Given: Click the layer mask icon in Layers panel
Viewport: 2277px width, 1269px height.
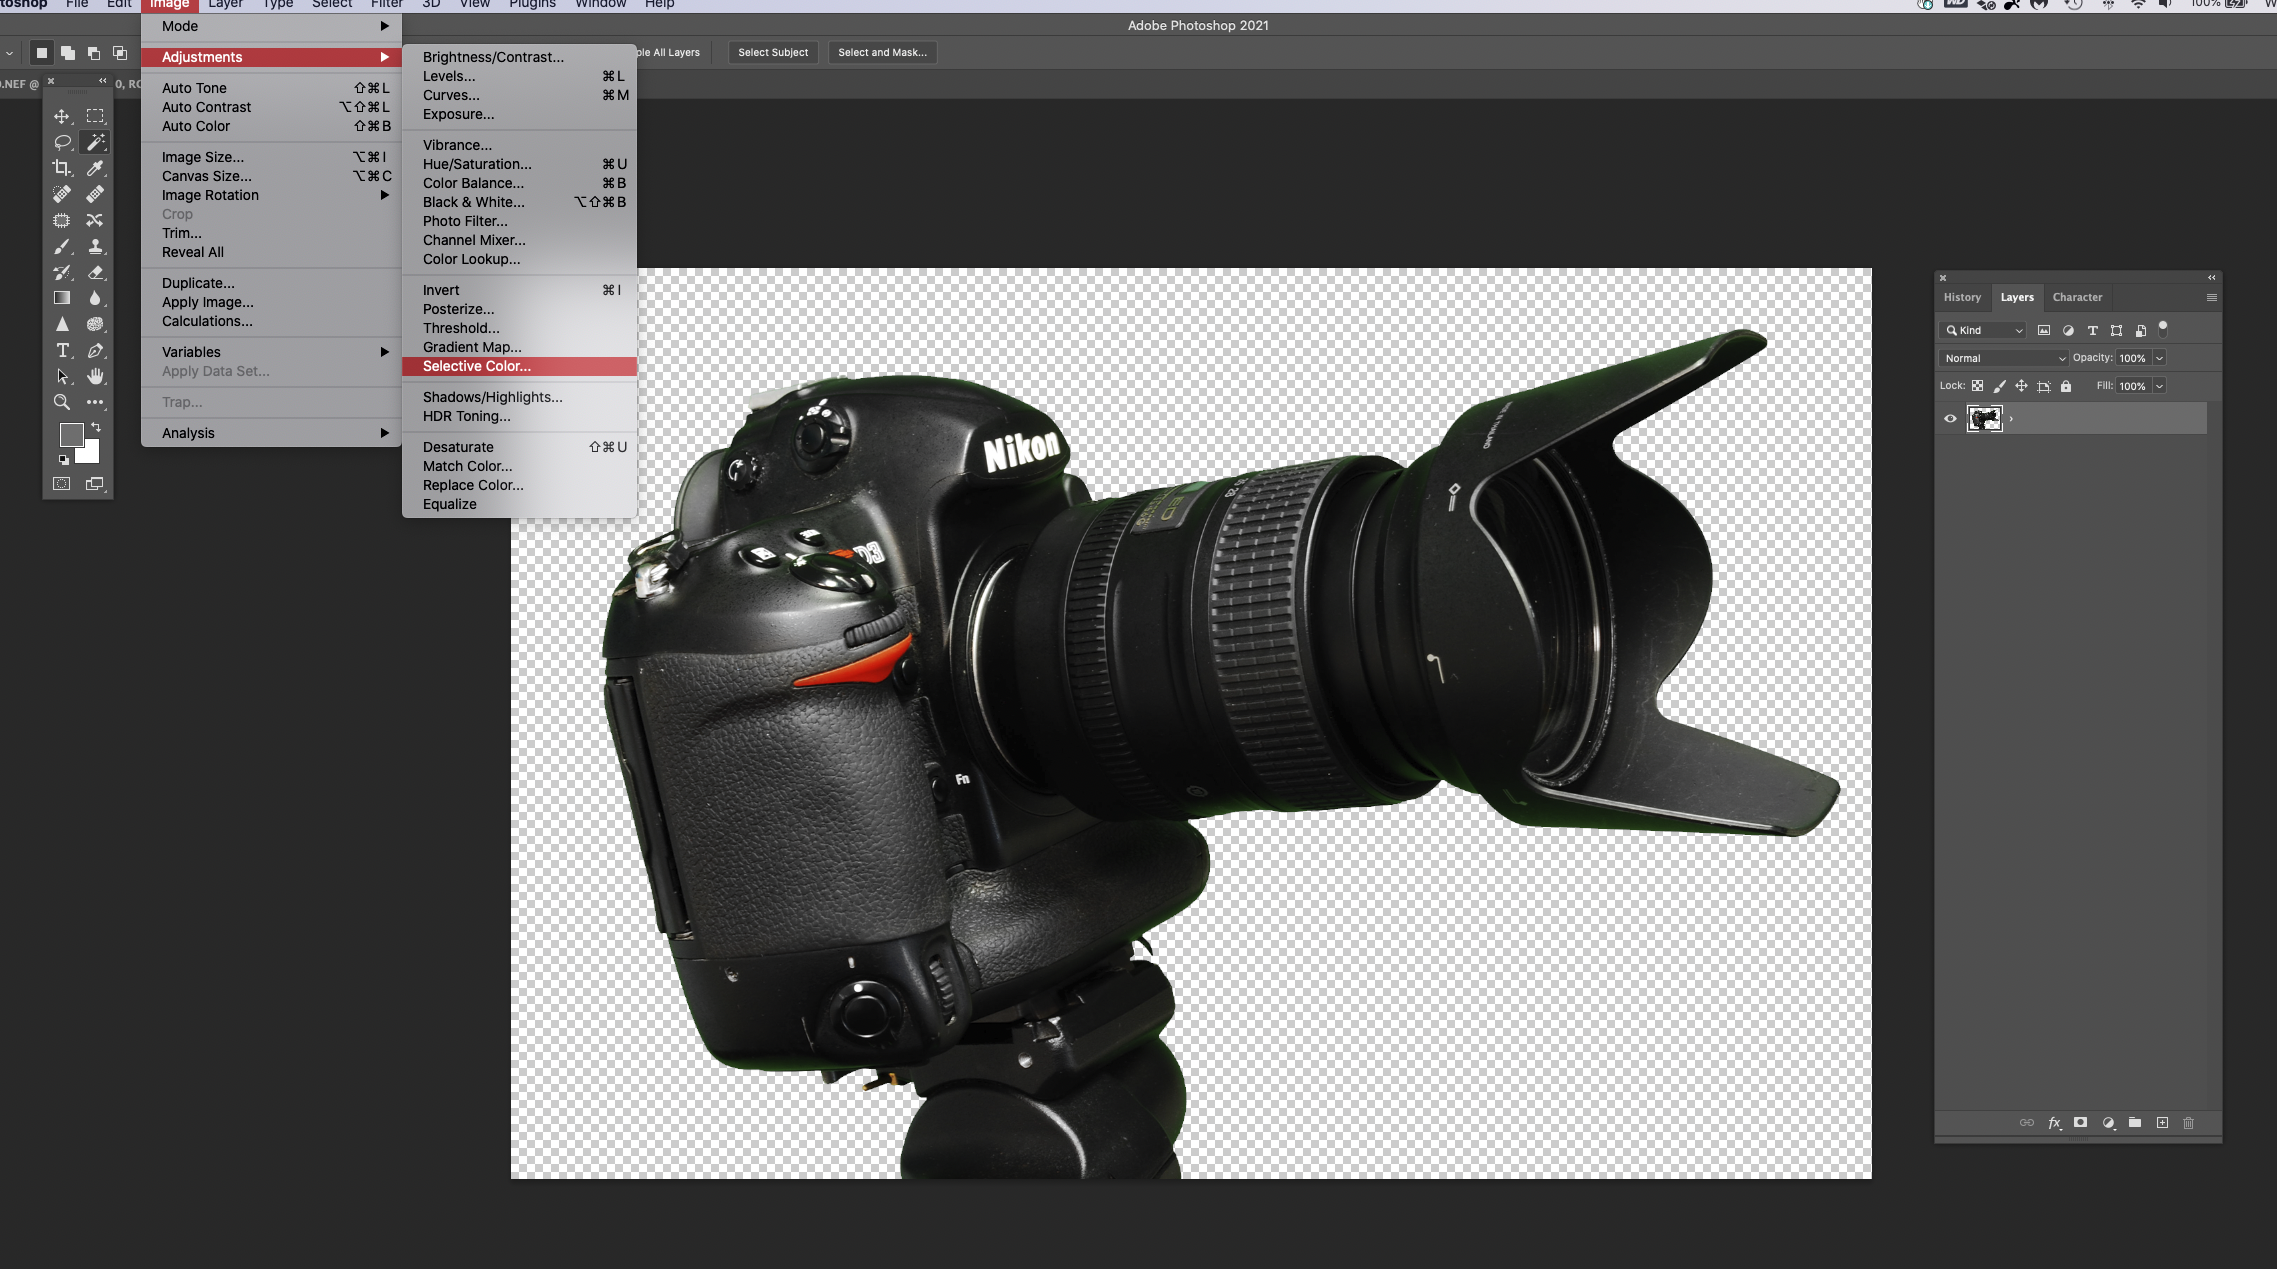Looking at the screenshot, I should tap(2080, 1123).
